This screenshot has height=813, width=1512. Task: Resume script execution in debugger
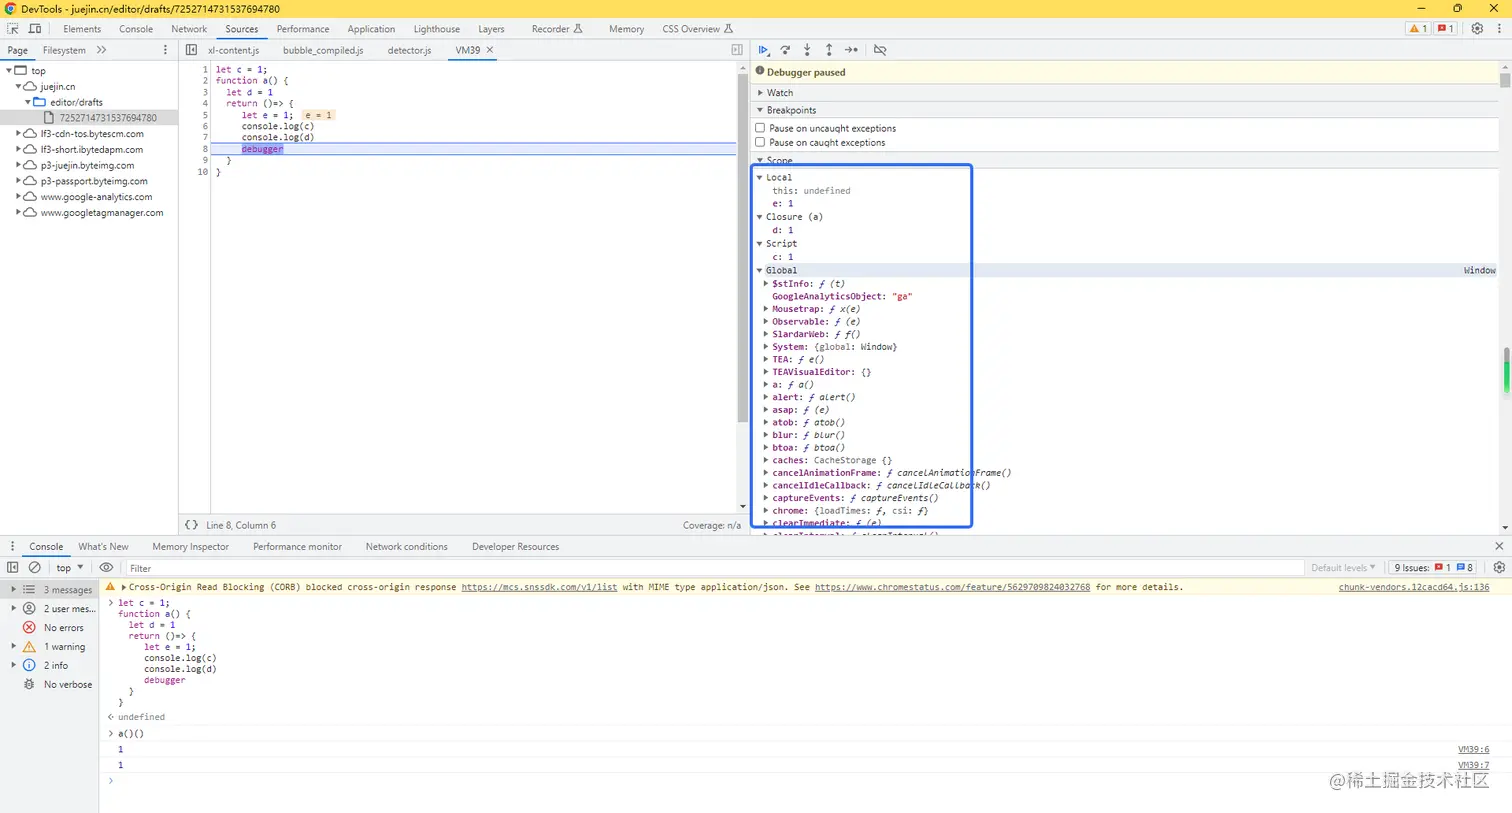(764, 50)
